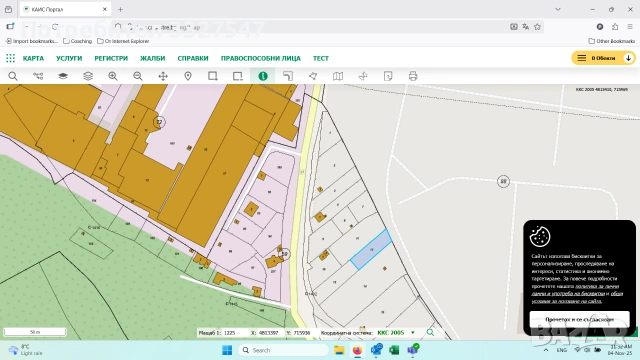Open the КАРТА menu
This screenshot has width=640, height=360.
(33, 58)
